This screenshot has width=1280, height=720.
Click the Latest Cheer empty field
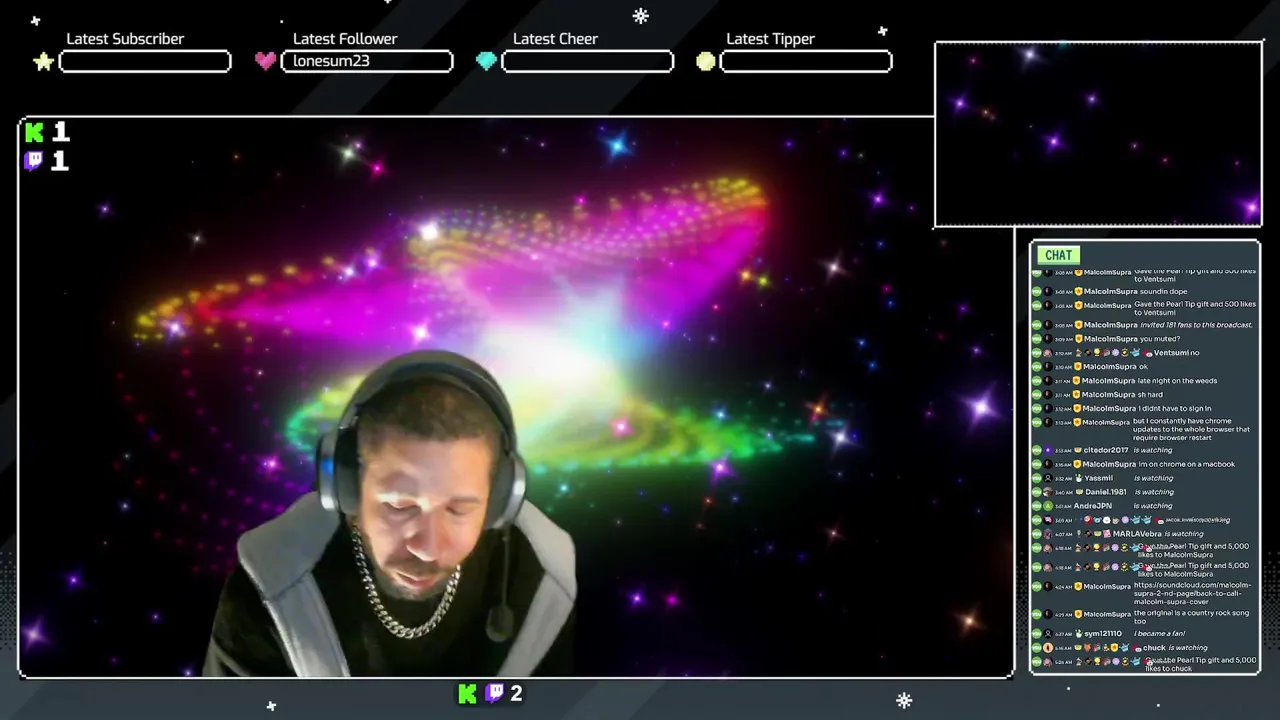[587, 62]
